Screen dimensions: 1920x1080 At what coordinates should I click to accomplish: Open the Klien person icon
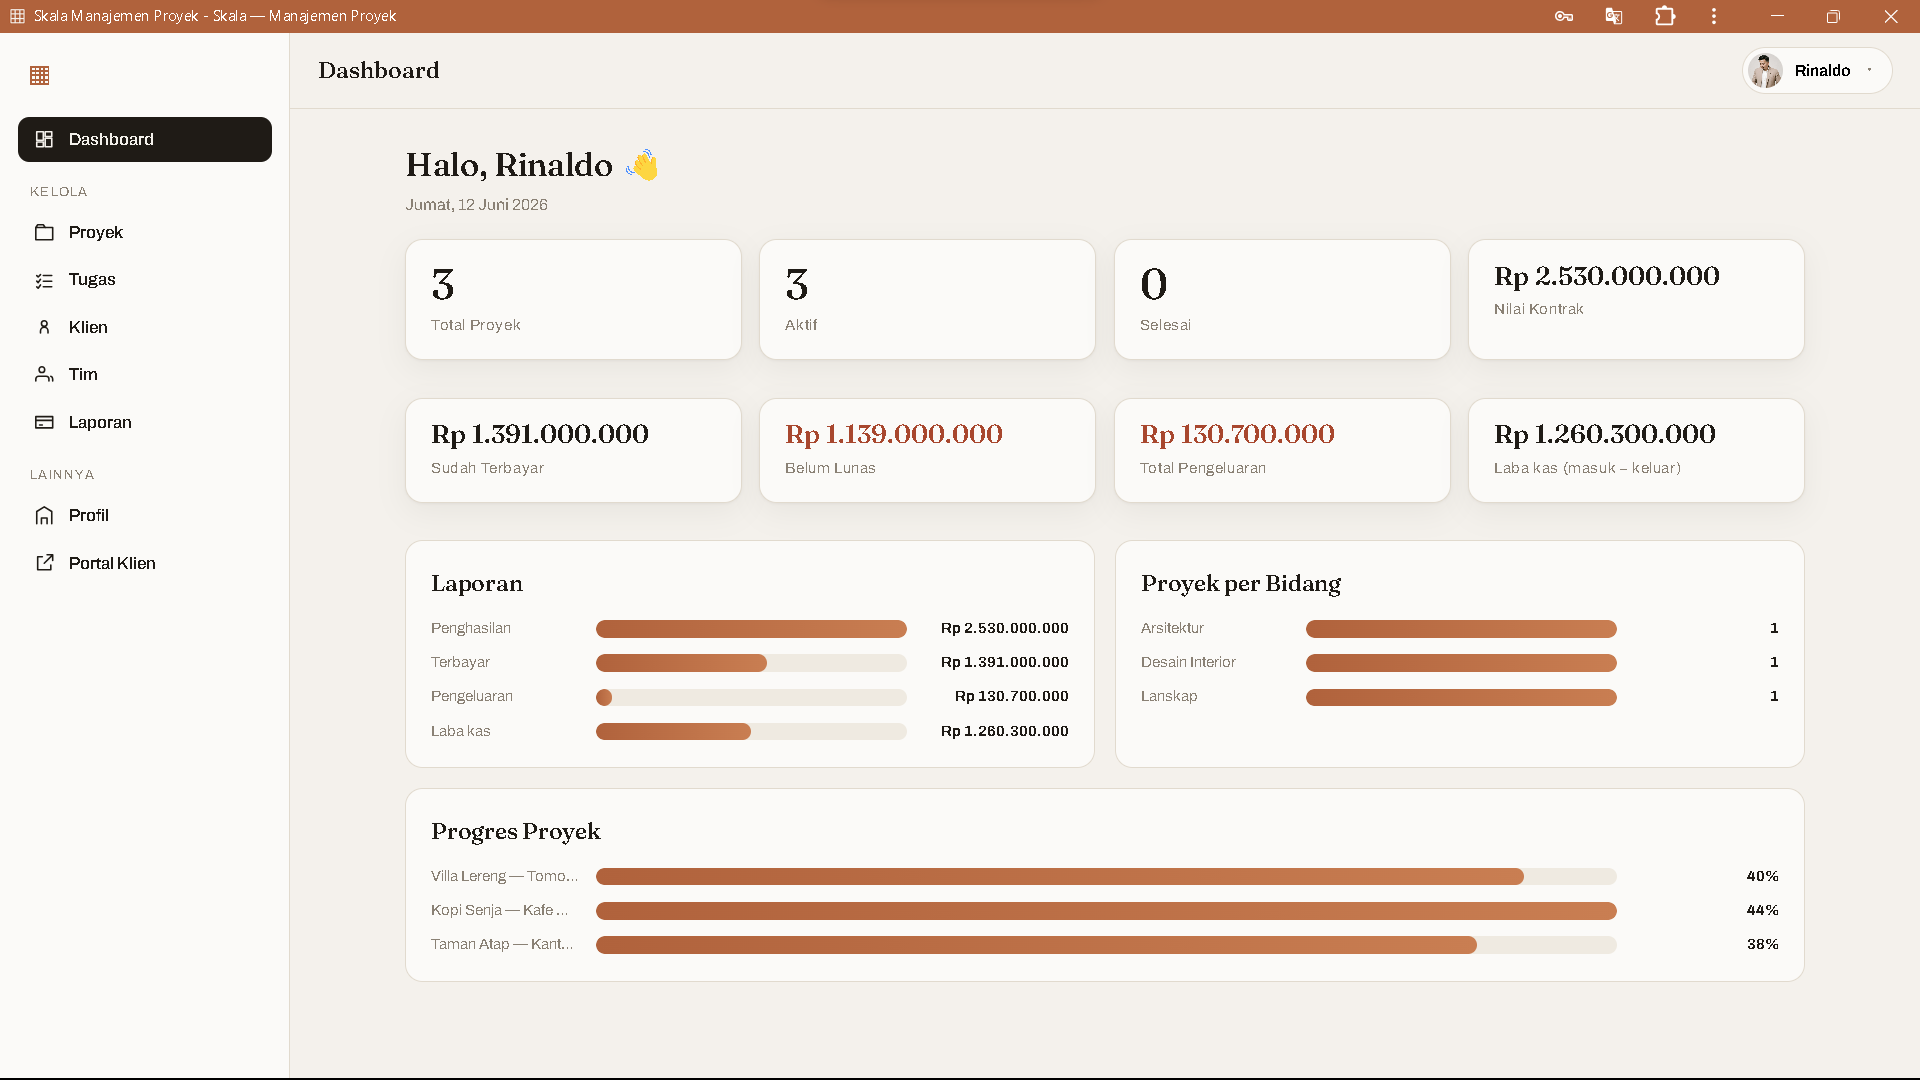click(x=44, y=327)
